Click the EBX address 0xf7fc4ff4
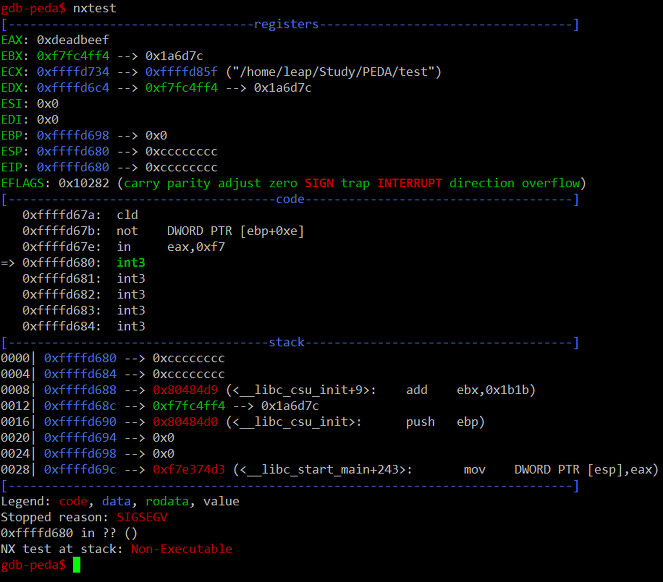663x582 pixels. click(73, 56)
